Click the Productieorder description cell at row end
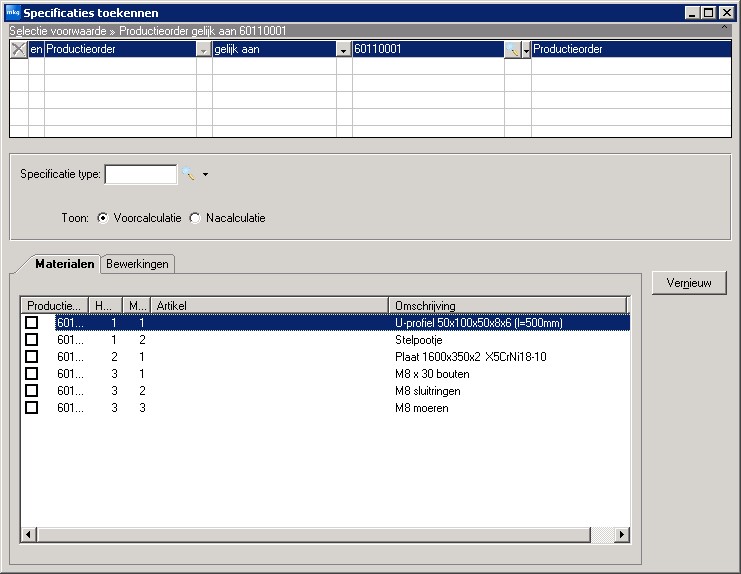The height and width of the screenshot is (574, 741). point(631,49)
